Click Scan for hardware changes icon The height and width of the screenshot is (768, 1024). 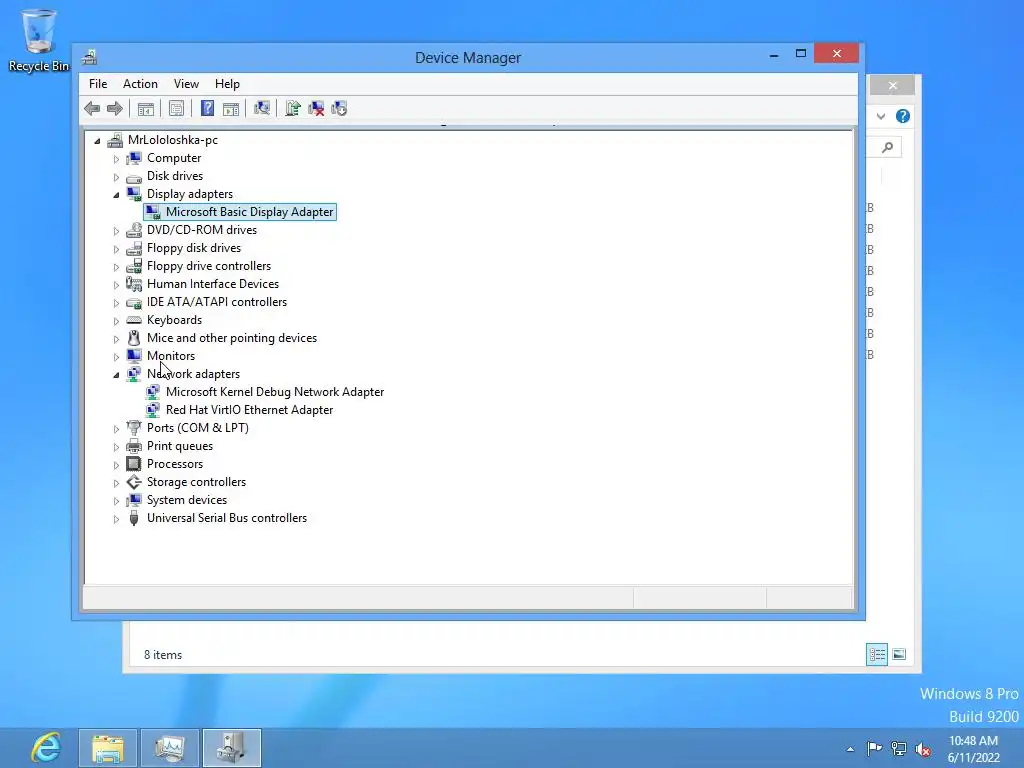click(x=262, y=108)
